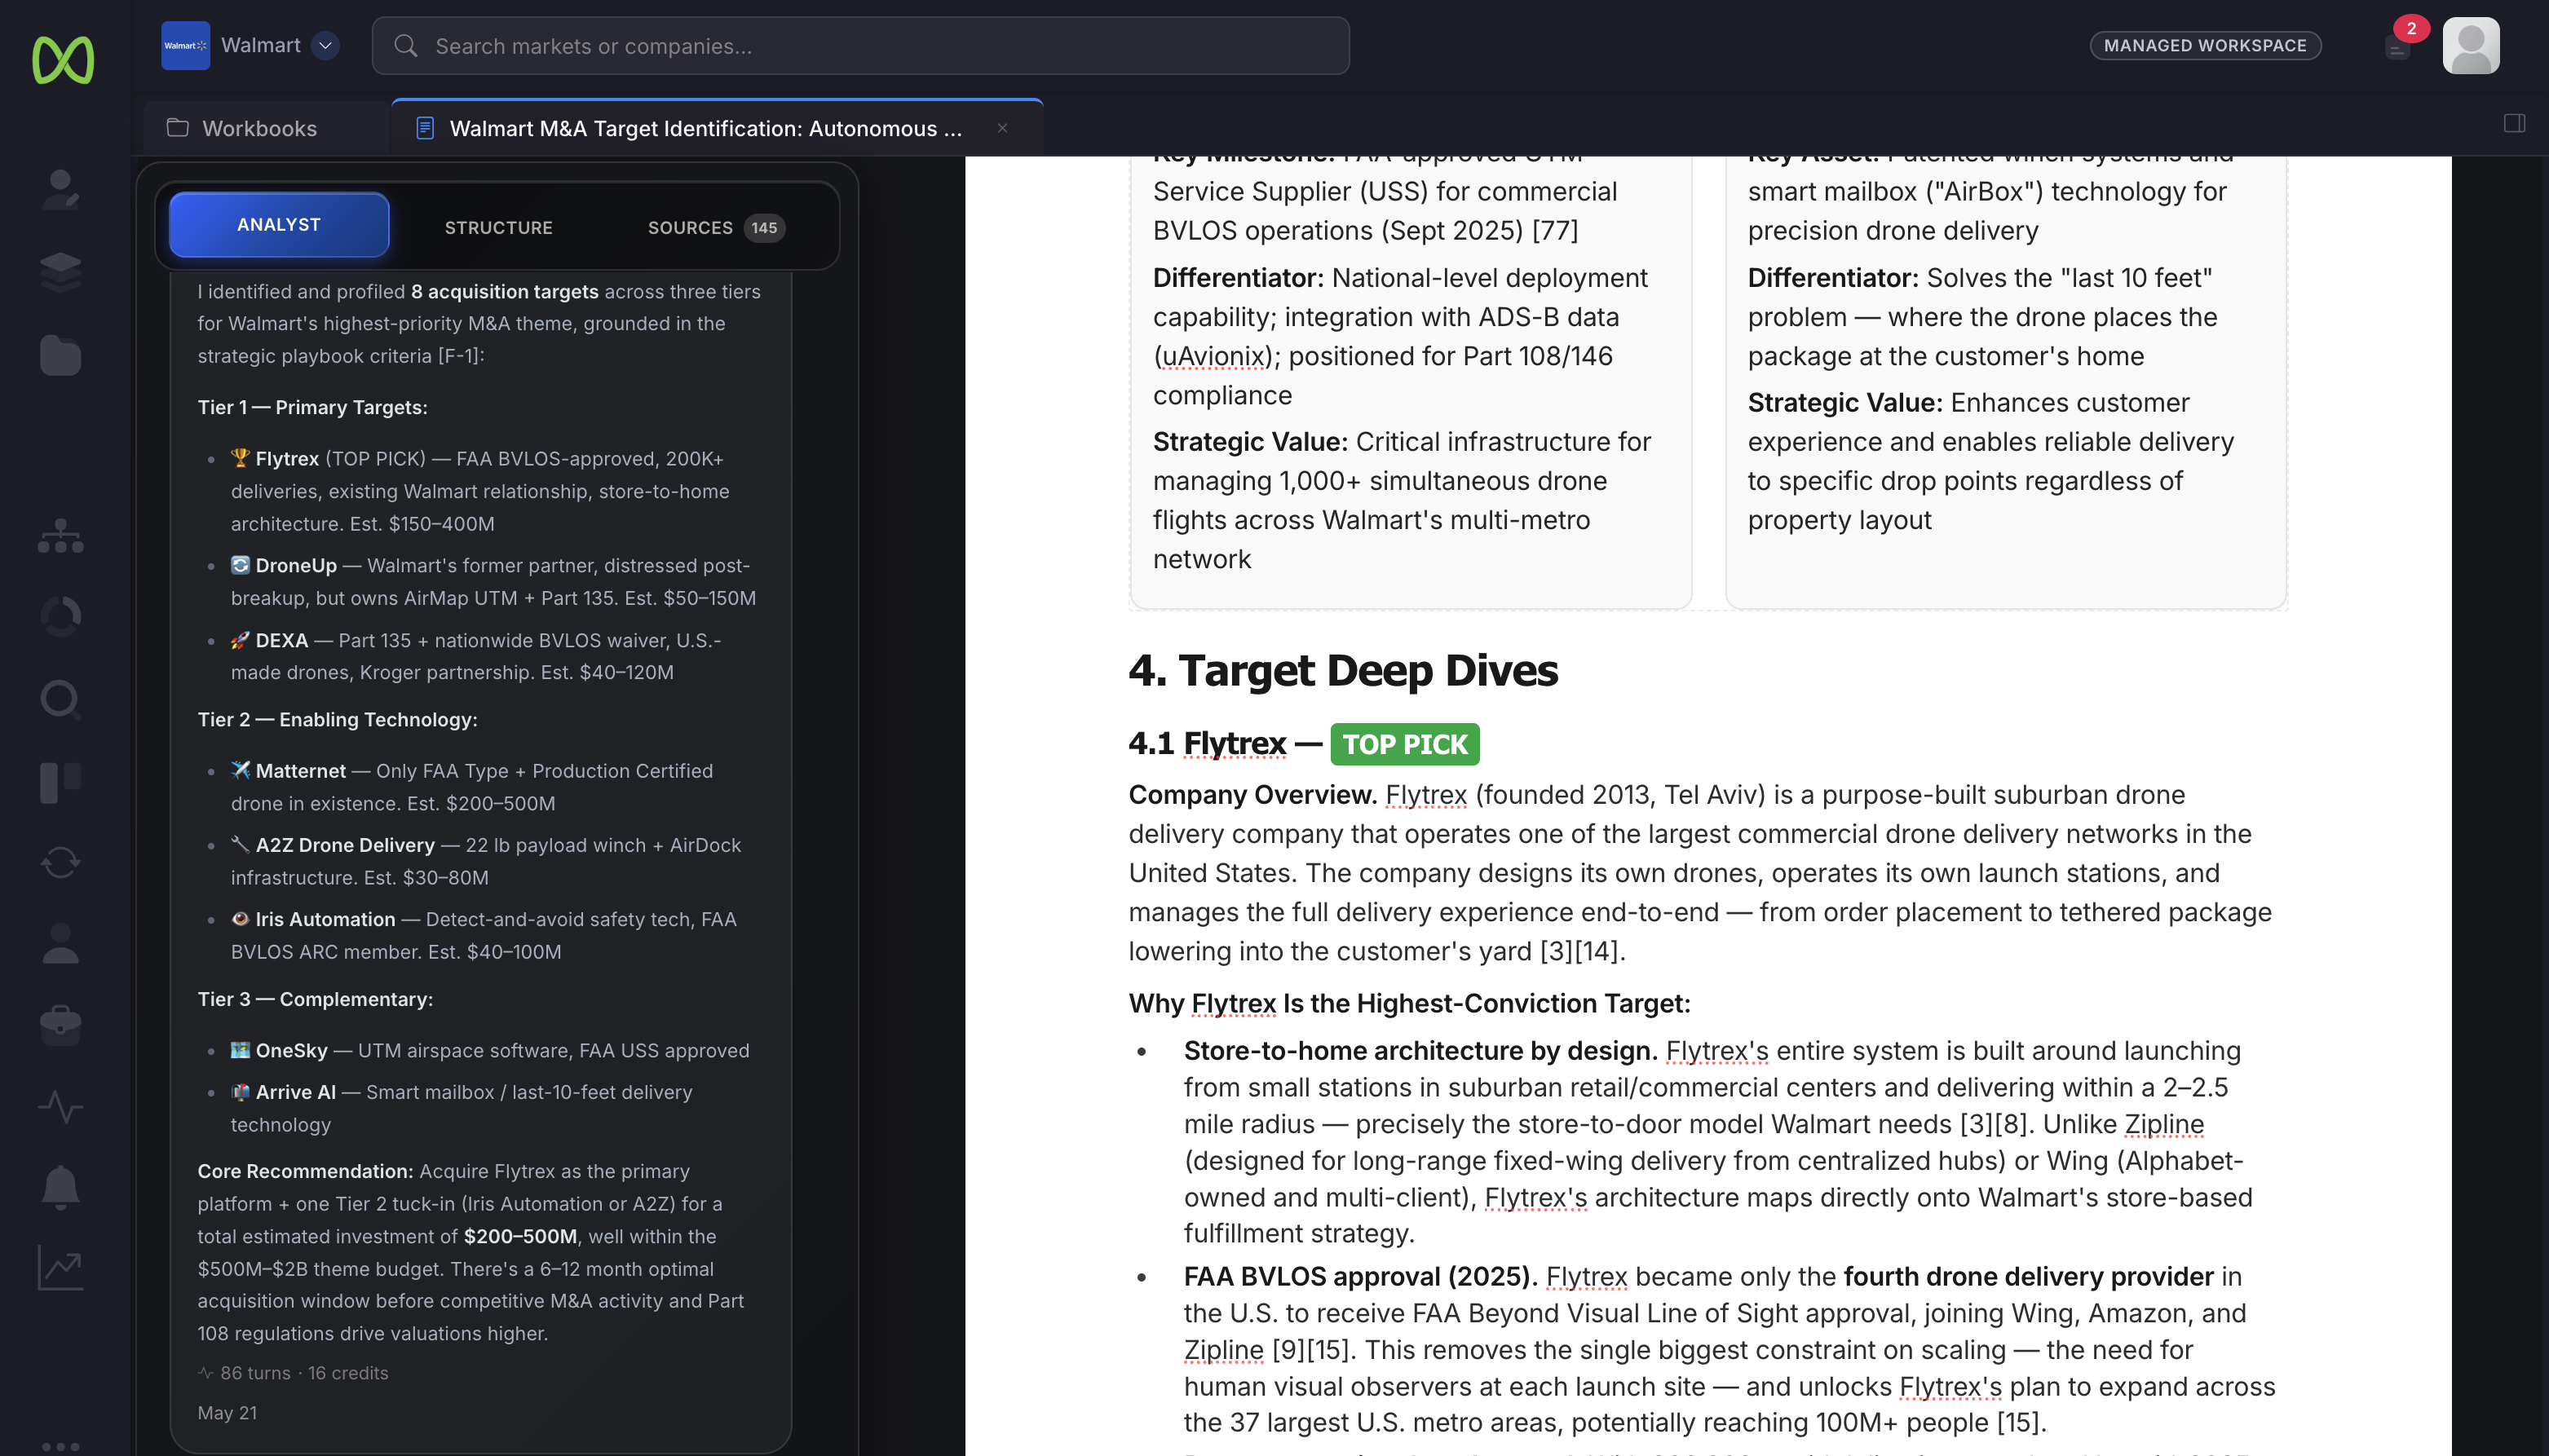
Task: Switch to the Structure panel tab
Action: click(x=499, y=227)
